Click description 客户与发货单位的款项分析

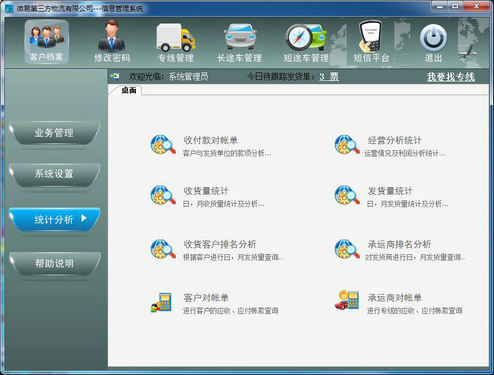point(227,153)
